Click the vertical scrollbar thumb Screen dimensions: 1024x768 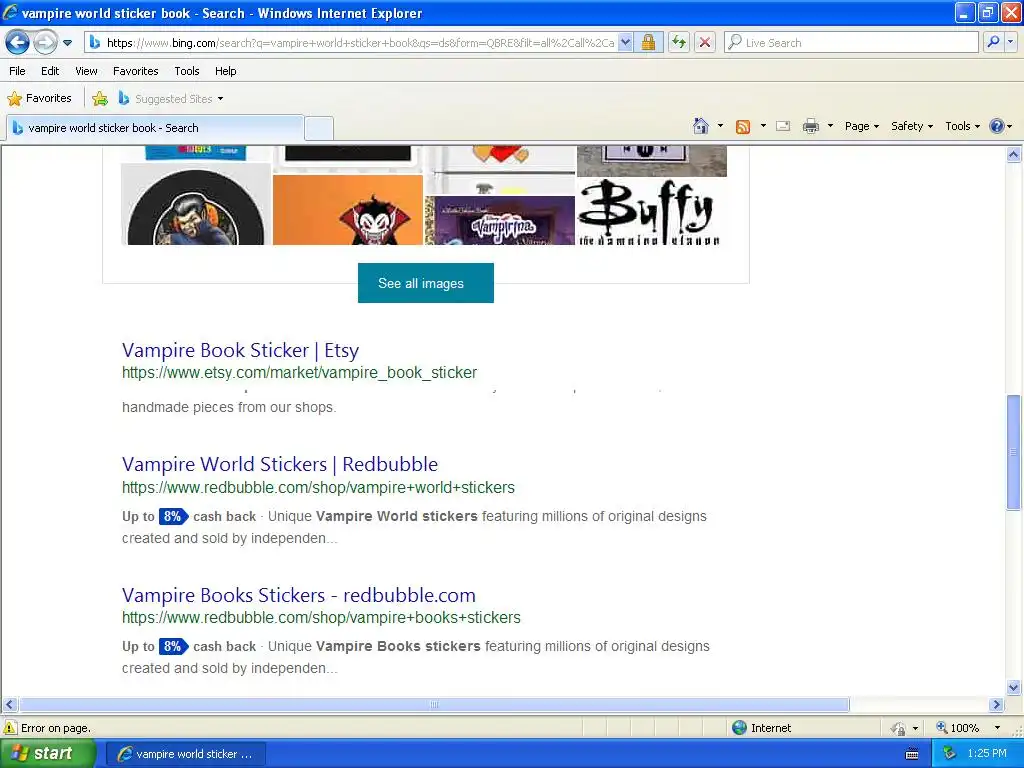(1014, 452)
